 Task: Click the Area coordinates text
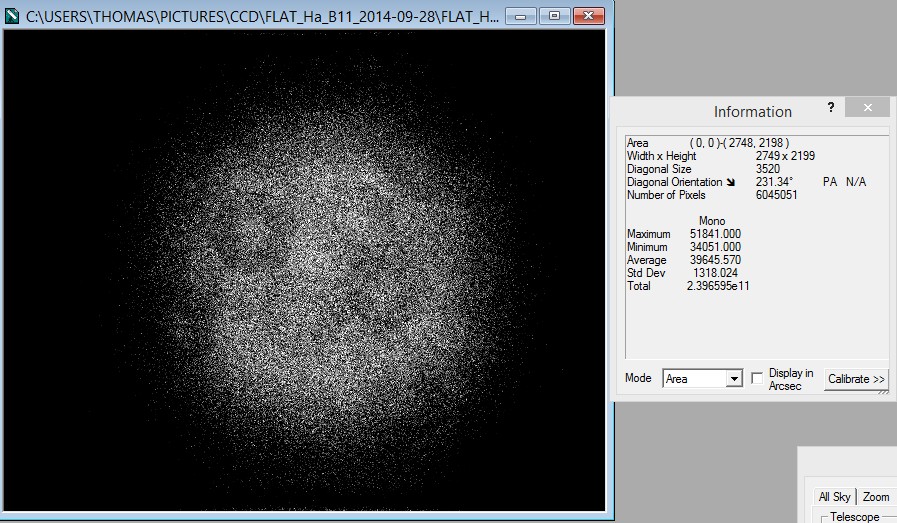[739, 143]
